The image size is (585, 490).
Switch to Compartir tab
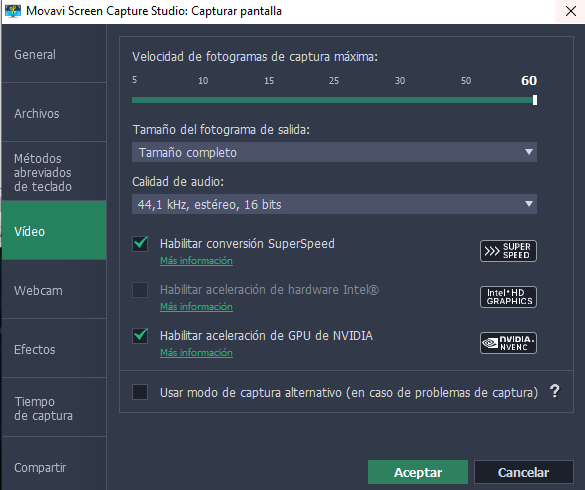click(54, 464)
